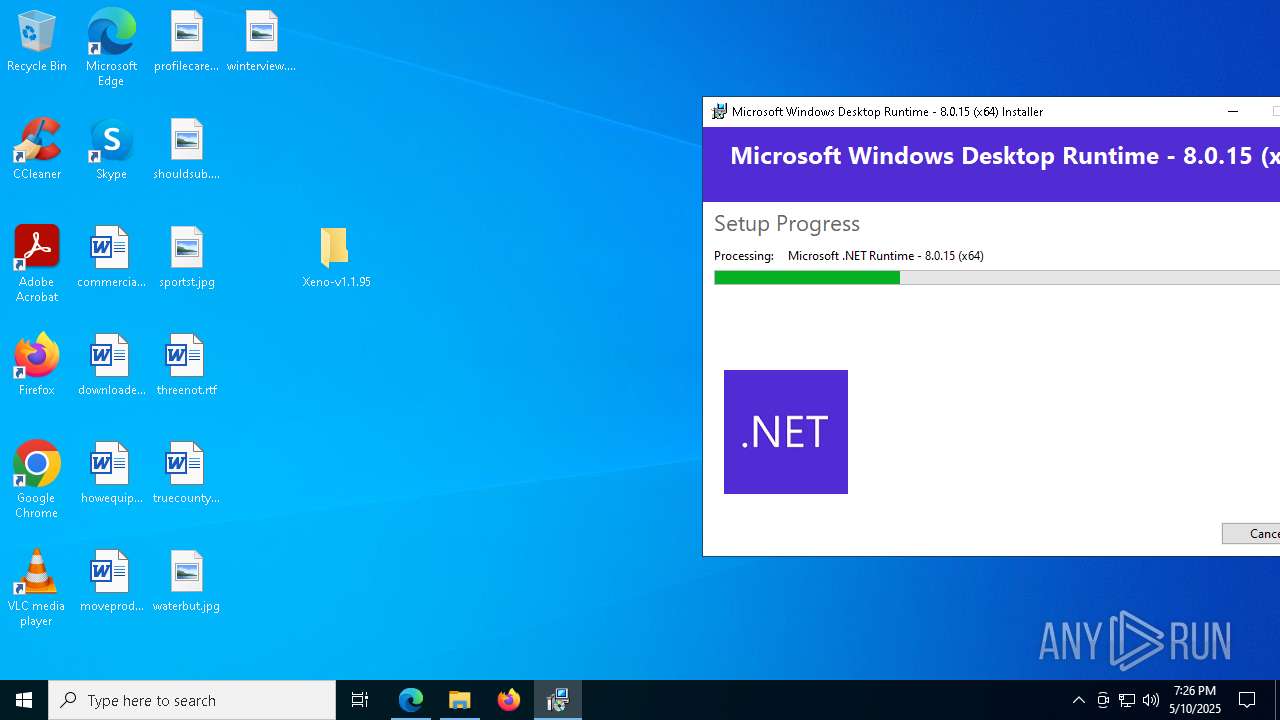This screenshot has width=1280, height=720.
Task: Open the taskbar clock and date
Action: (x=1197, y=700)
